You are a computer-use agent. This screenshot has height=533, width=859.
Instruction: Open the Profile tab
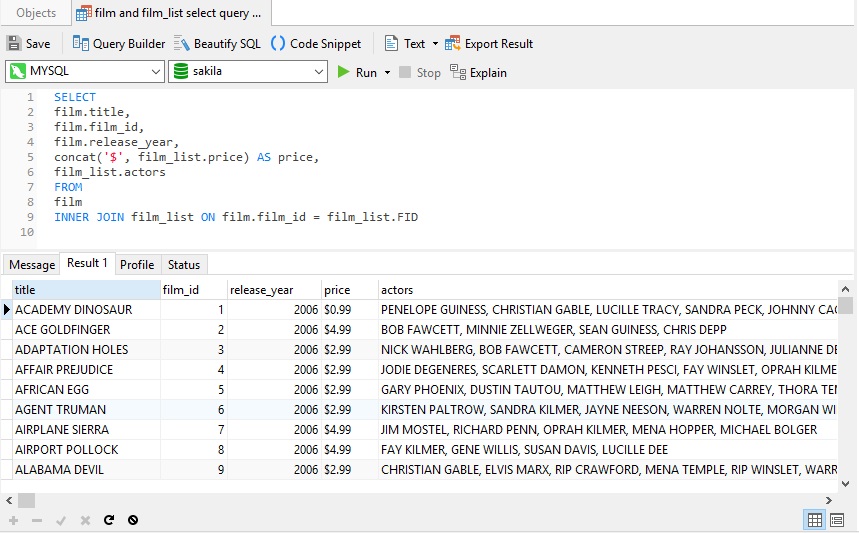click(137, 265)
